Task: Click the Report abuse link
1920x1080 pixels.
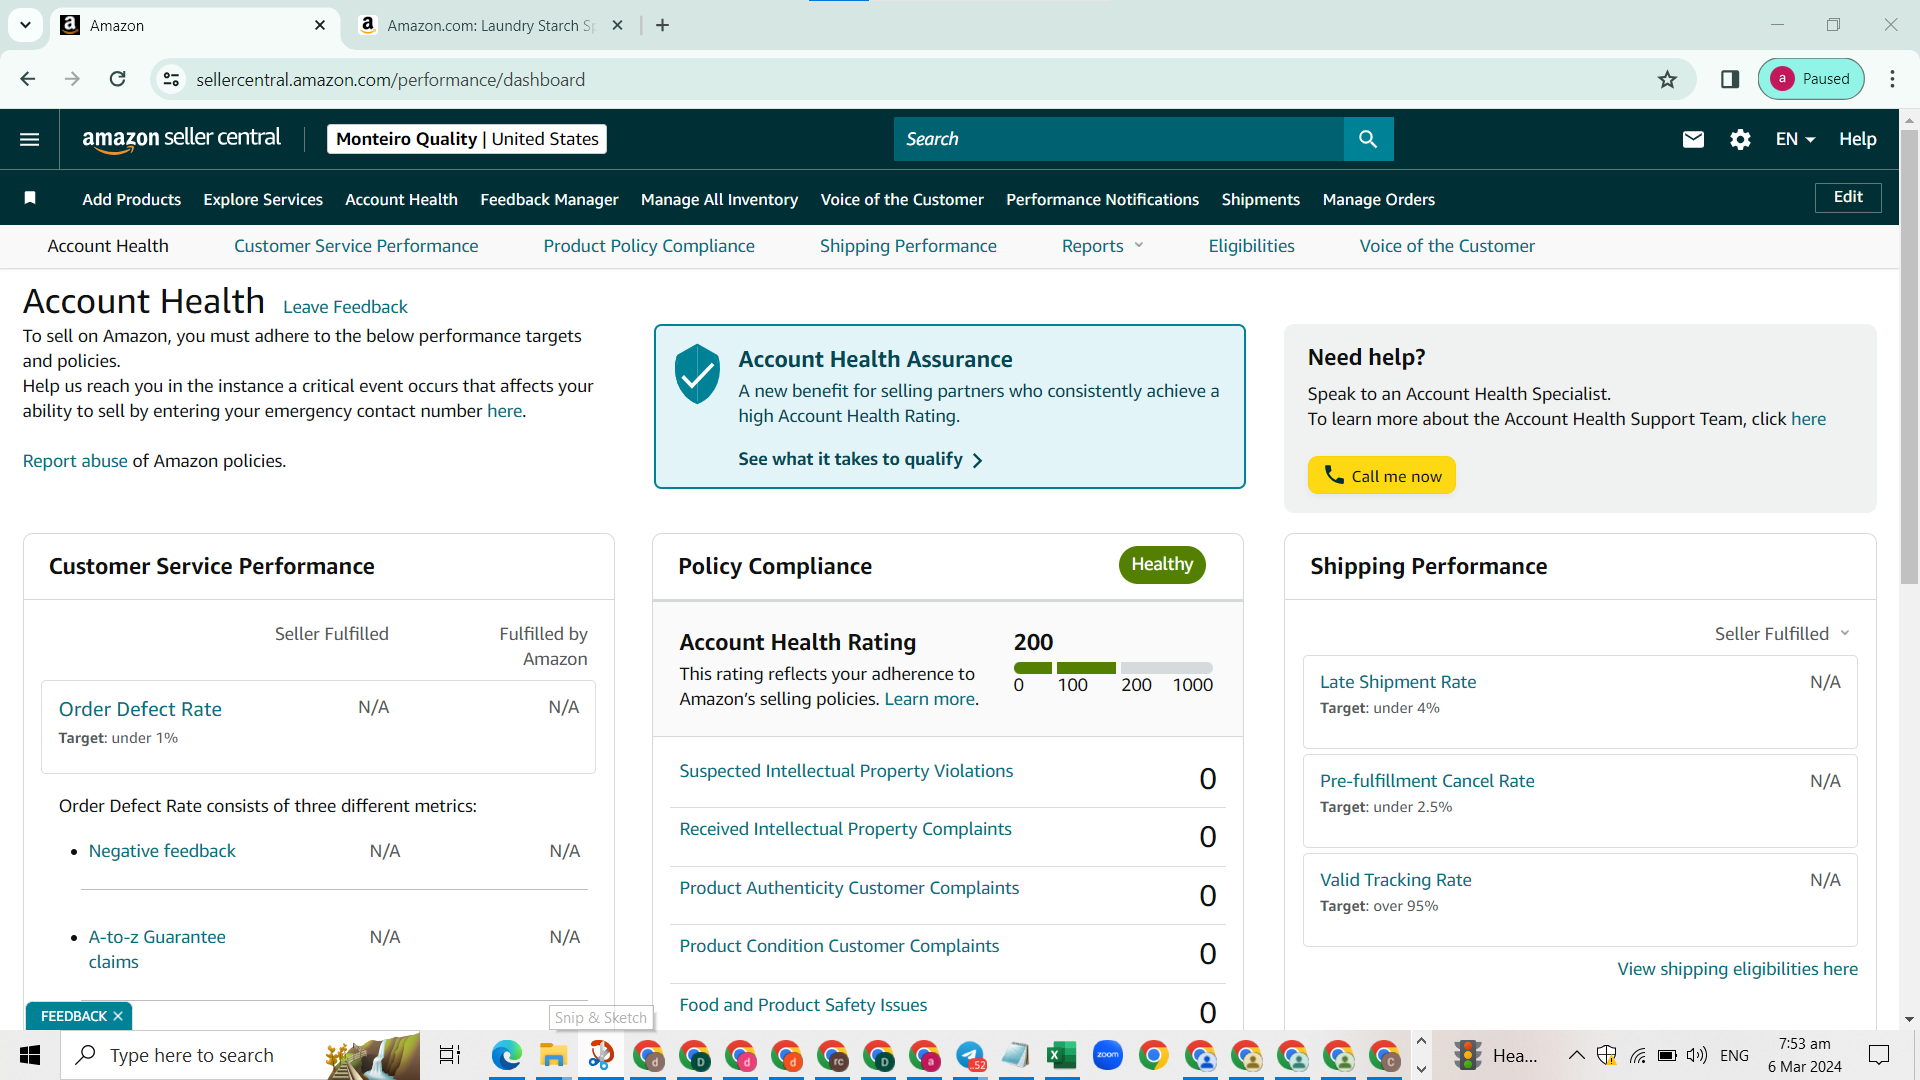Action: point(75,461)
